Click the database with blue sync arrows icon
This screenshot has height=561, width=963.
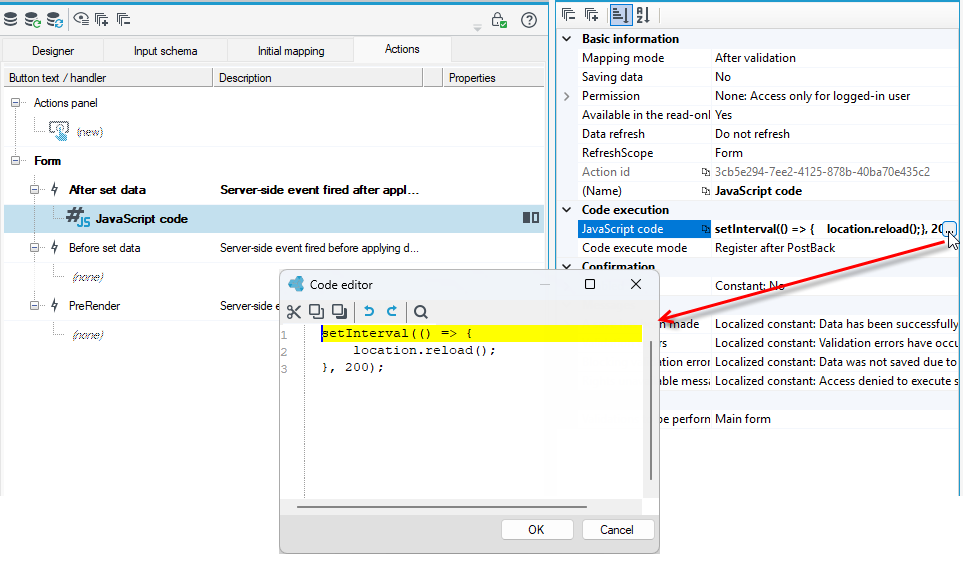(55, 19)
